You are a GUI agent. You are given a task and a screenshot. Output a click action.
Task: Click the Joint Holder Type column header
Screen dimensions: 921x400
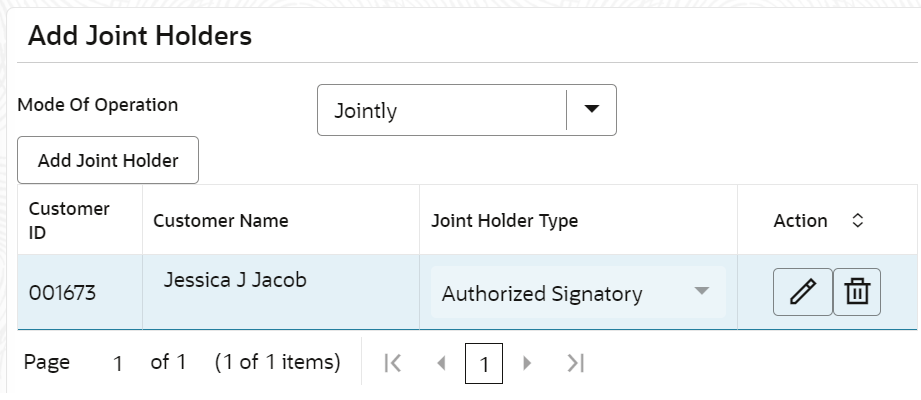pyautogui.click(x=579, y=220)
